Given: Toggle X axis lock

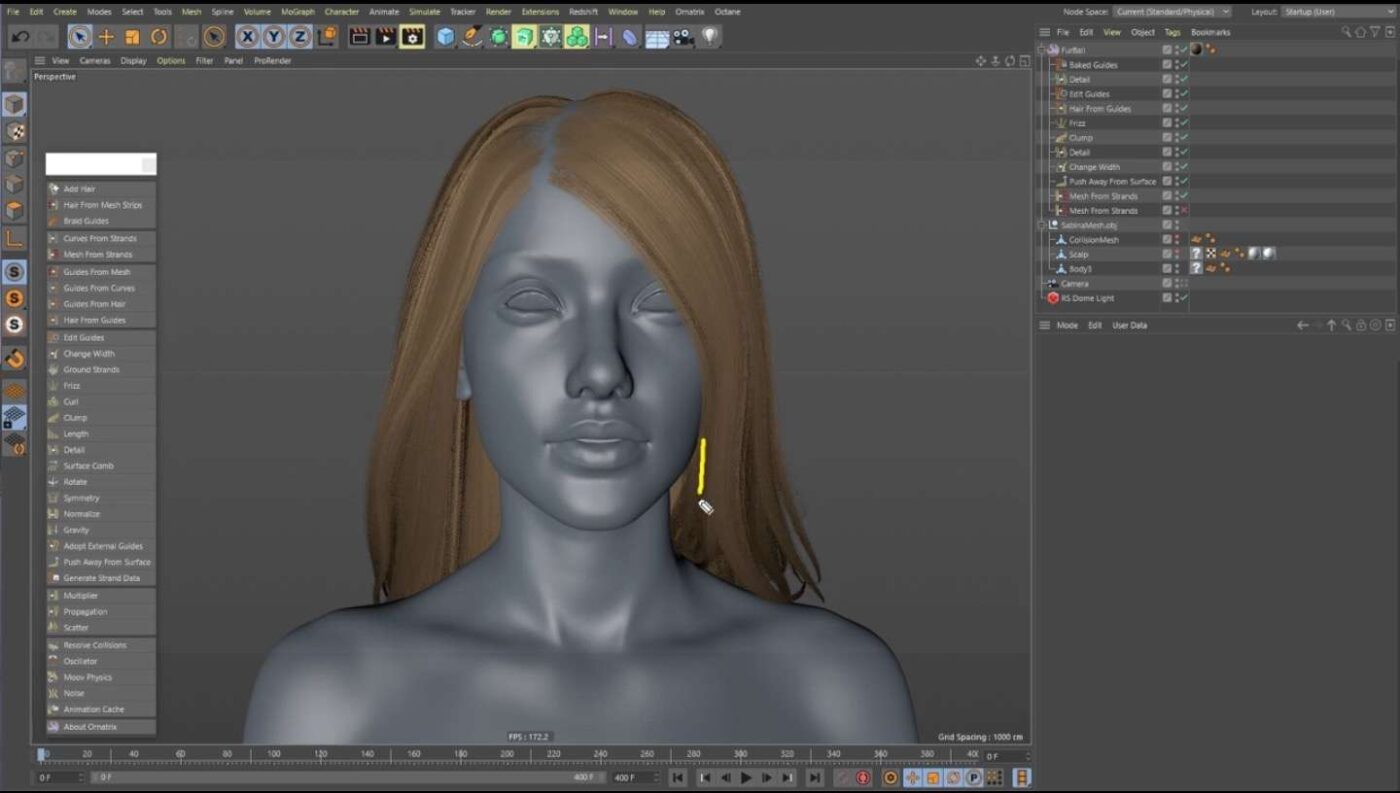Looking at the screenshot, I should [248, 37].
